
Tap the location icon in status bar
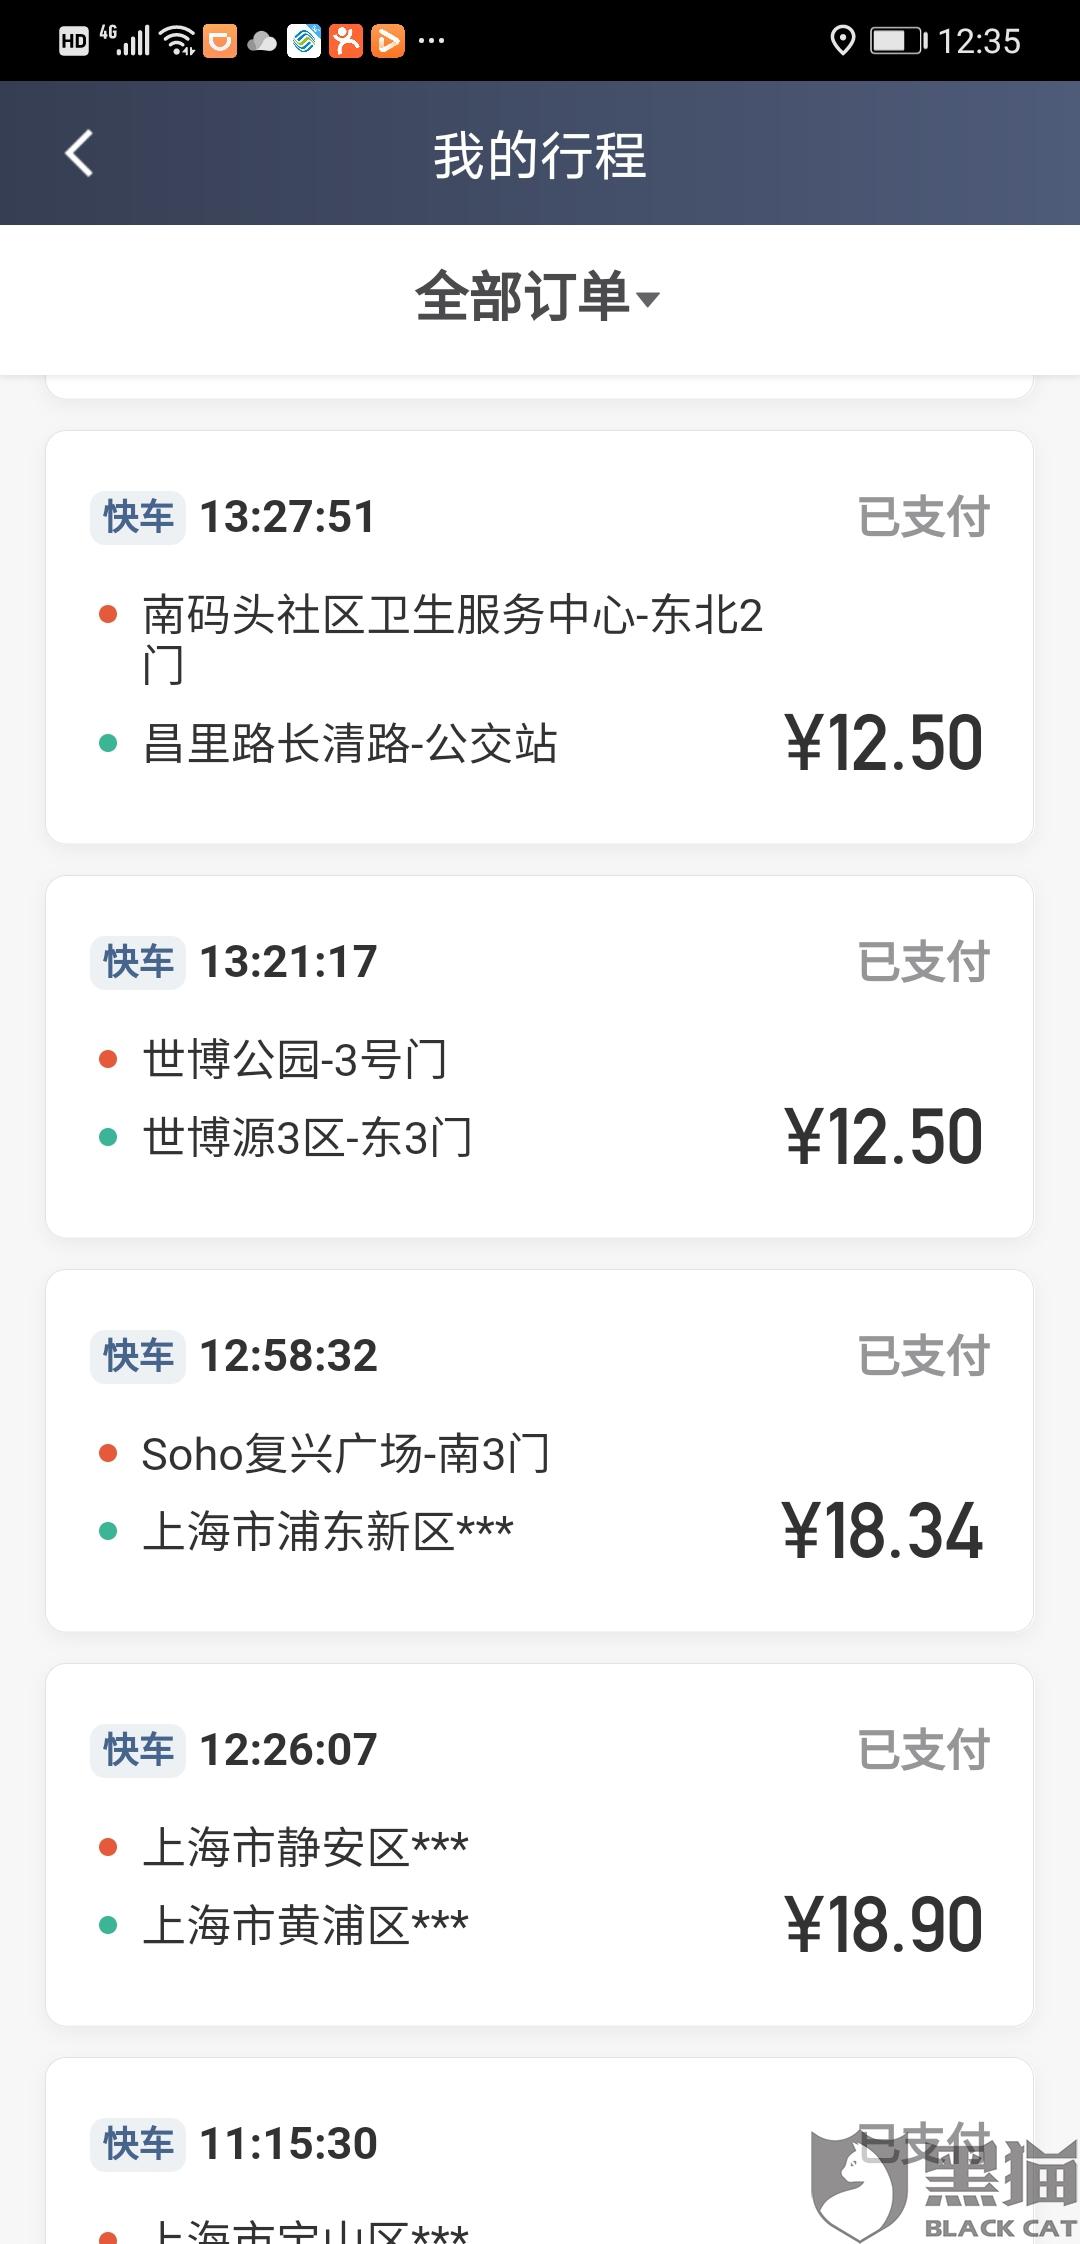pyautogui.click(x=842, y=41)
